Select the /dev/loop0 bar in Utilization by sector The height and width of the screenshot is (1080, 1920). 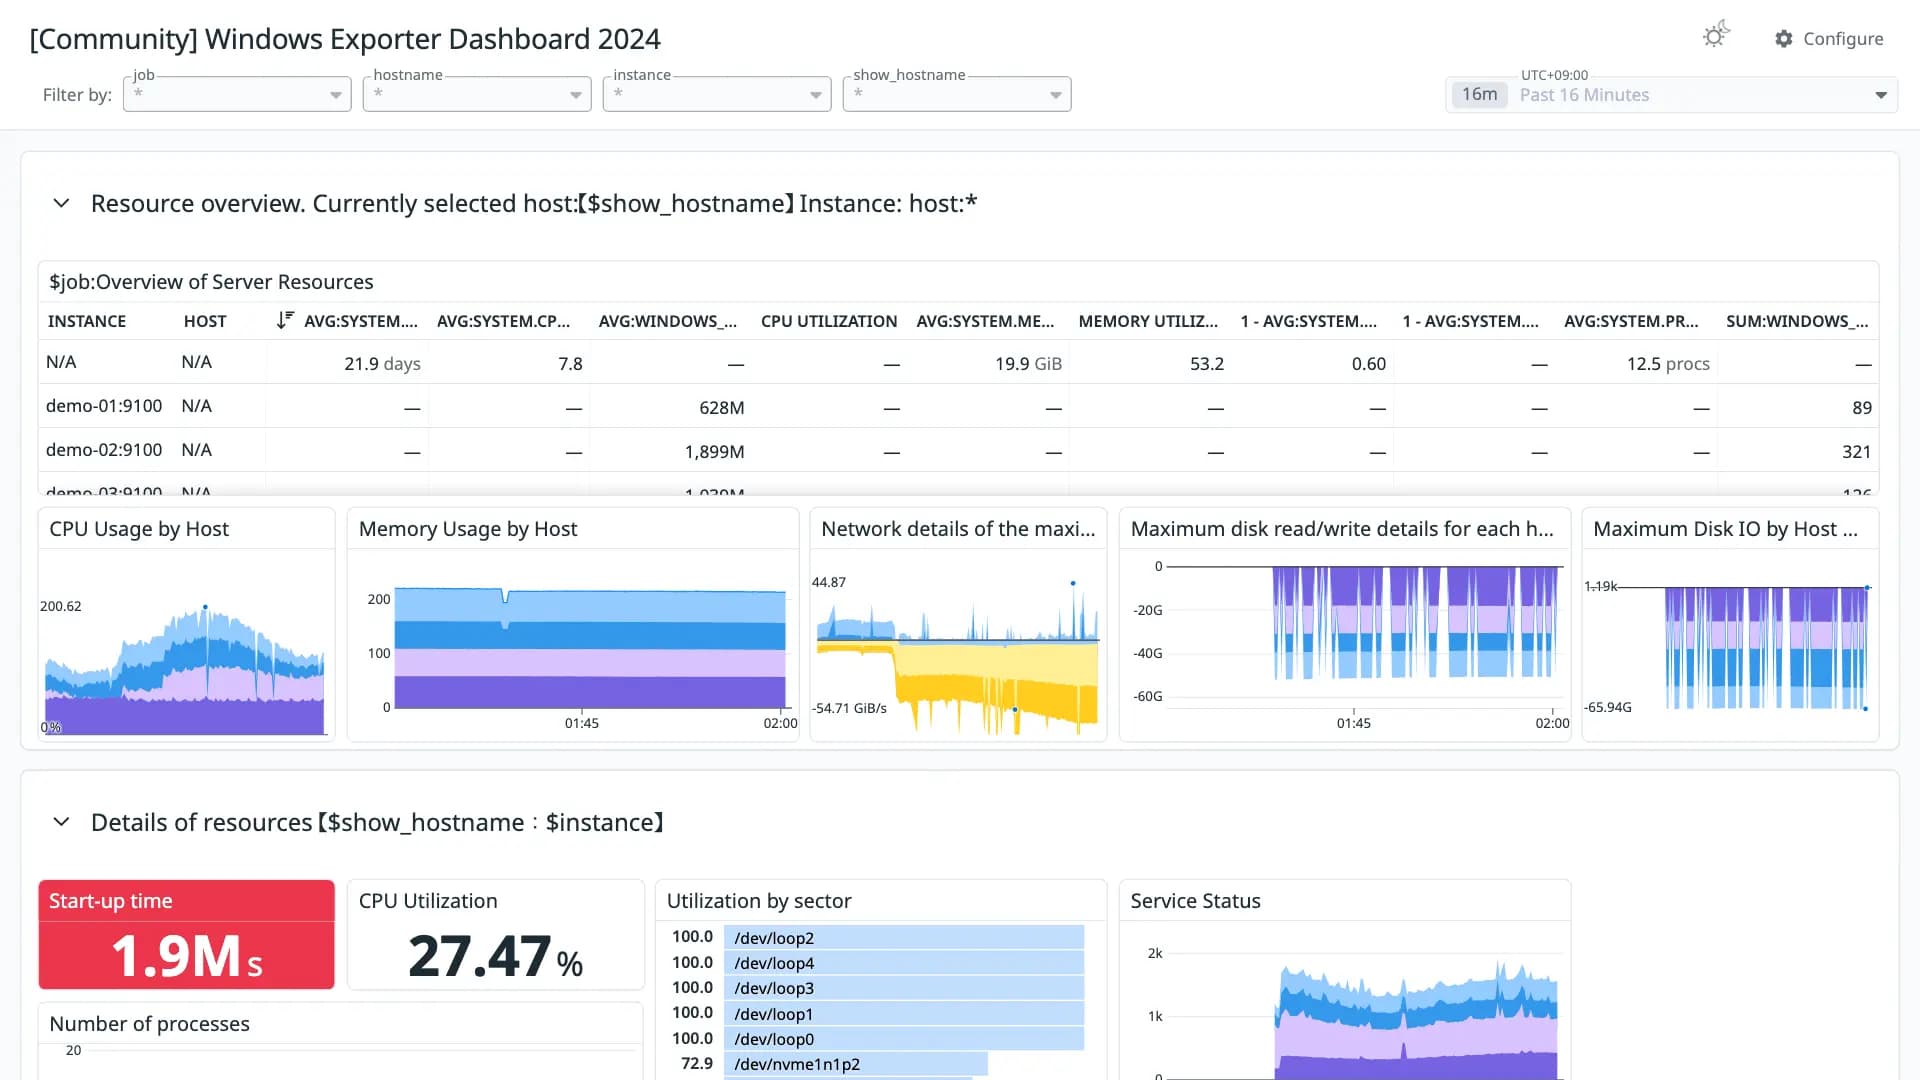click(904, 1039)
